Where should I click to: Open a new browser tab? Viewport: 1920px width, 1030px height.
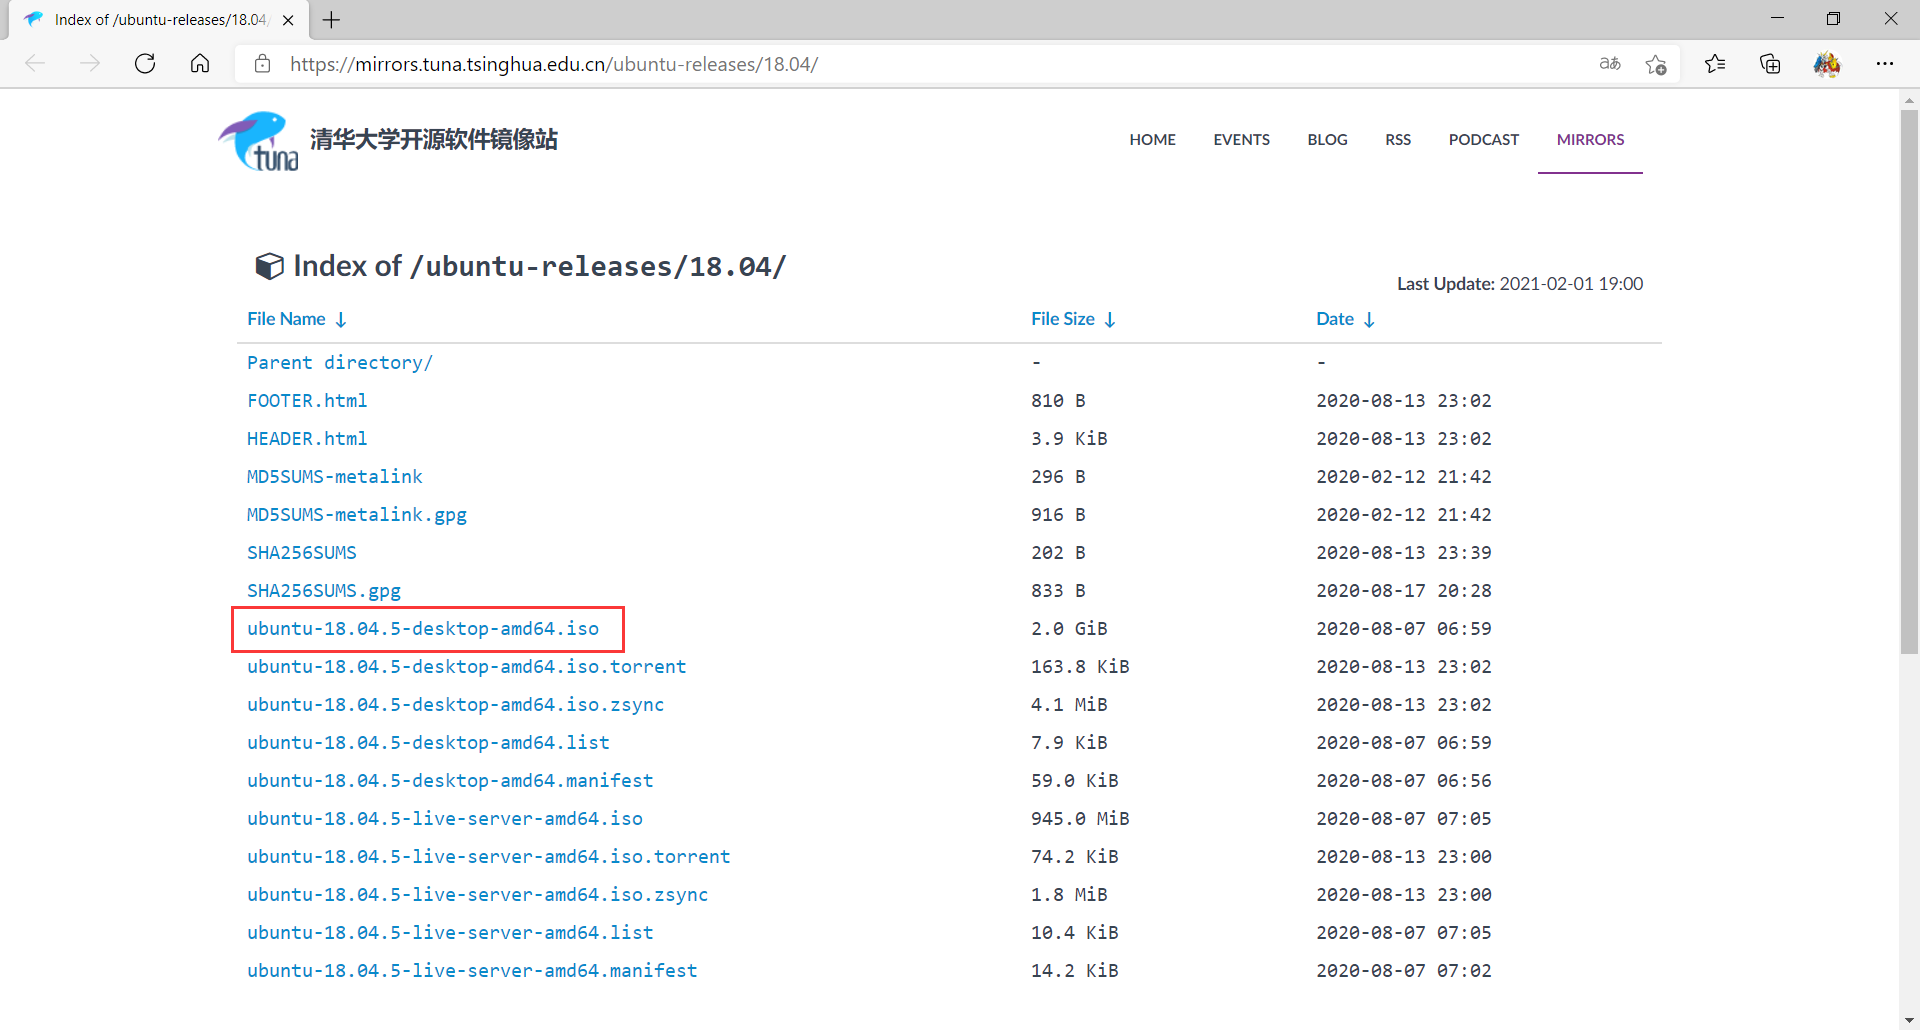pos(332,20)
